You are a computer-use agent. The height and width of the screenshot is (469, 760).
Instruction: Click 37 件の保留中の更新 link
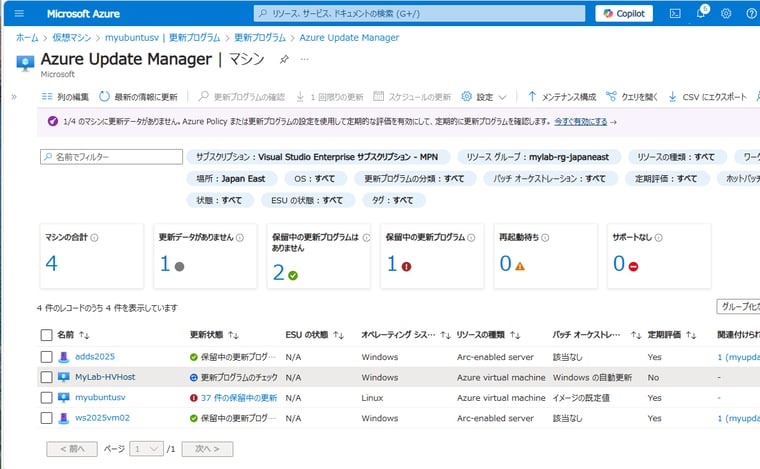[x=239, y=398]
